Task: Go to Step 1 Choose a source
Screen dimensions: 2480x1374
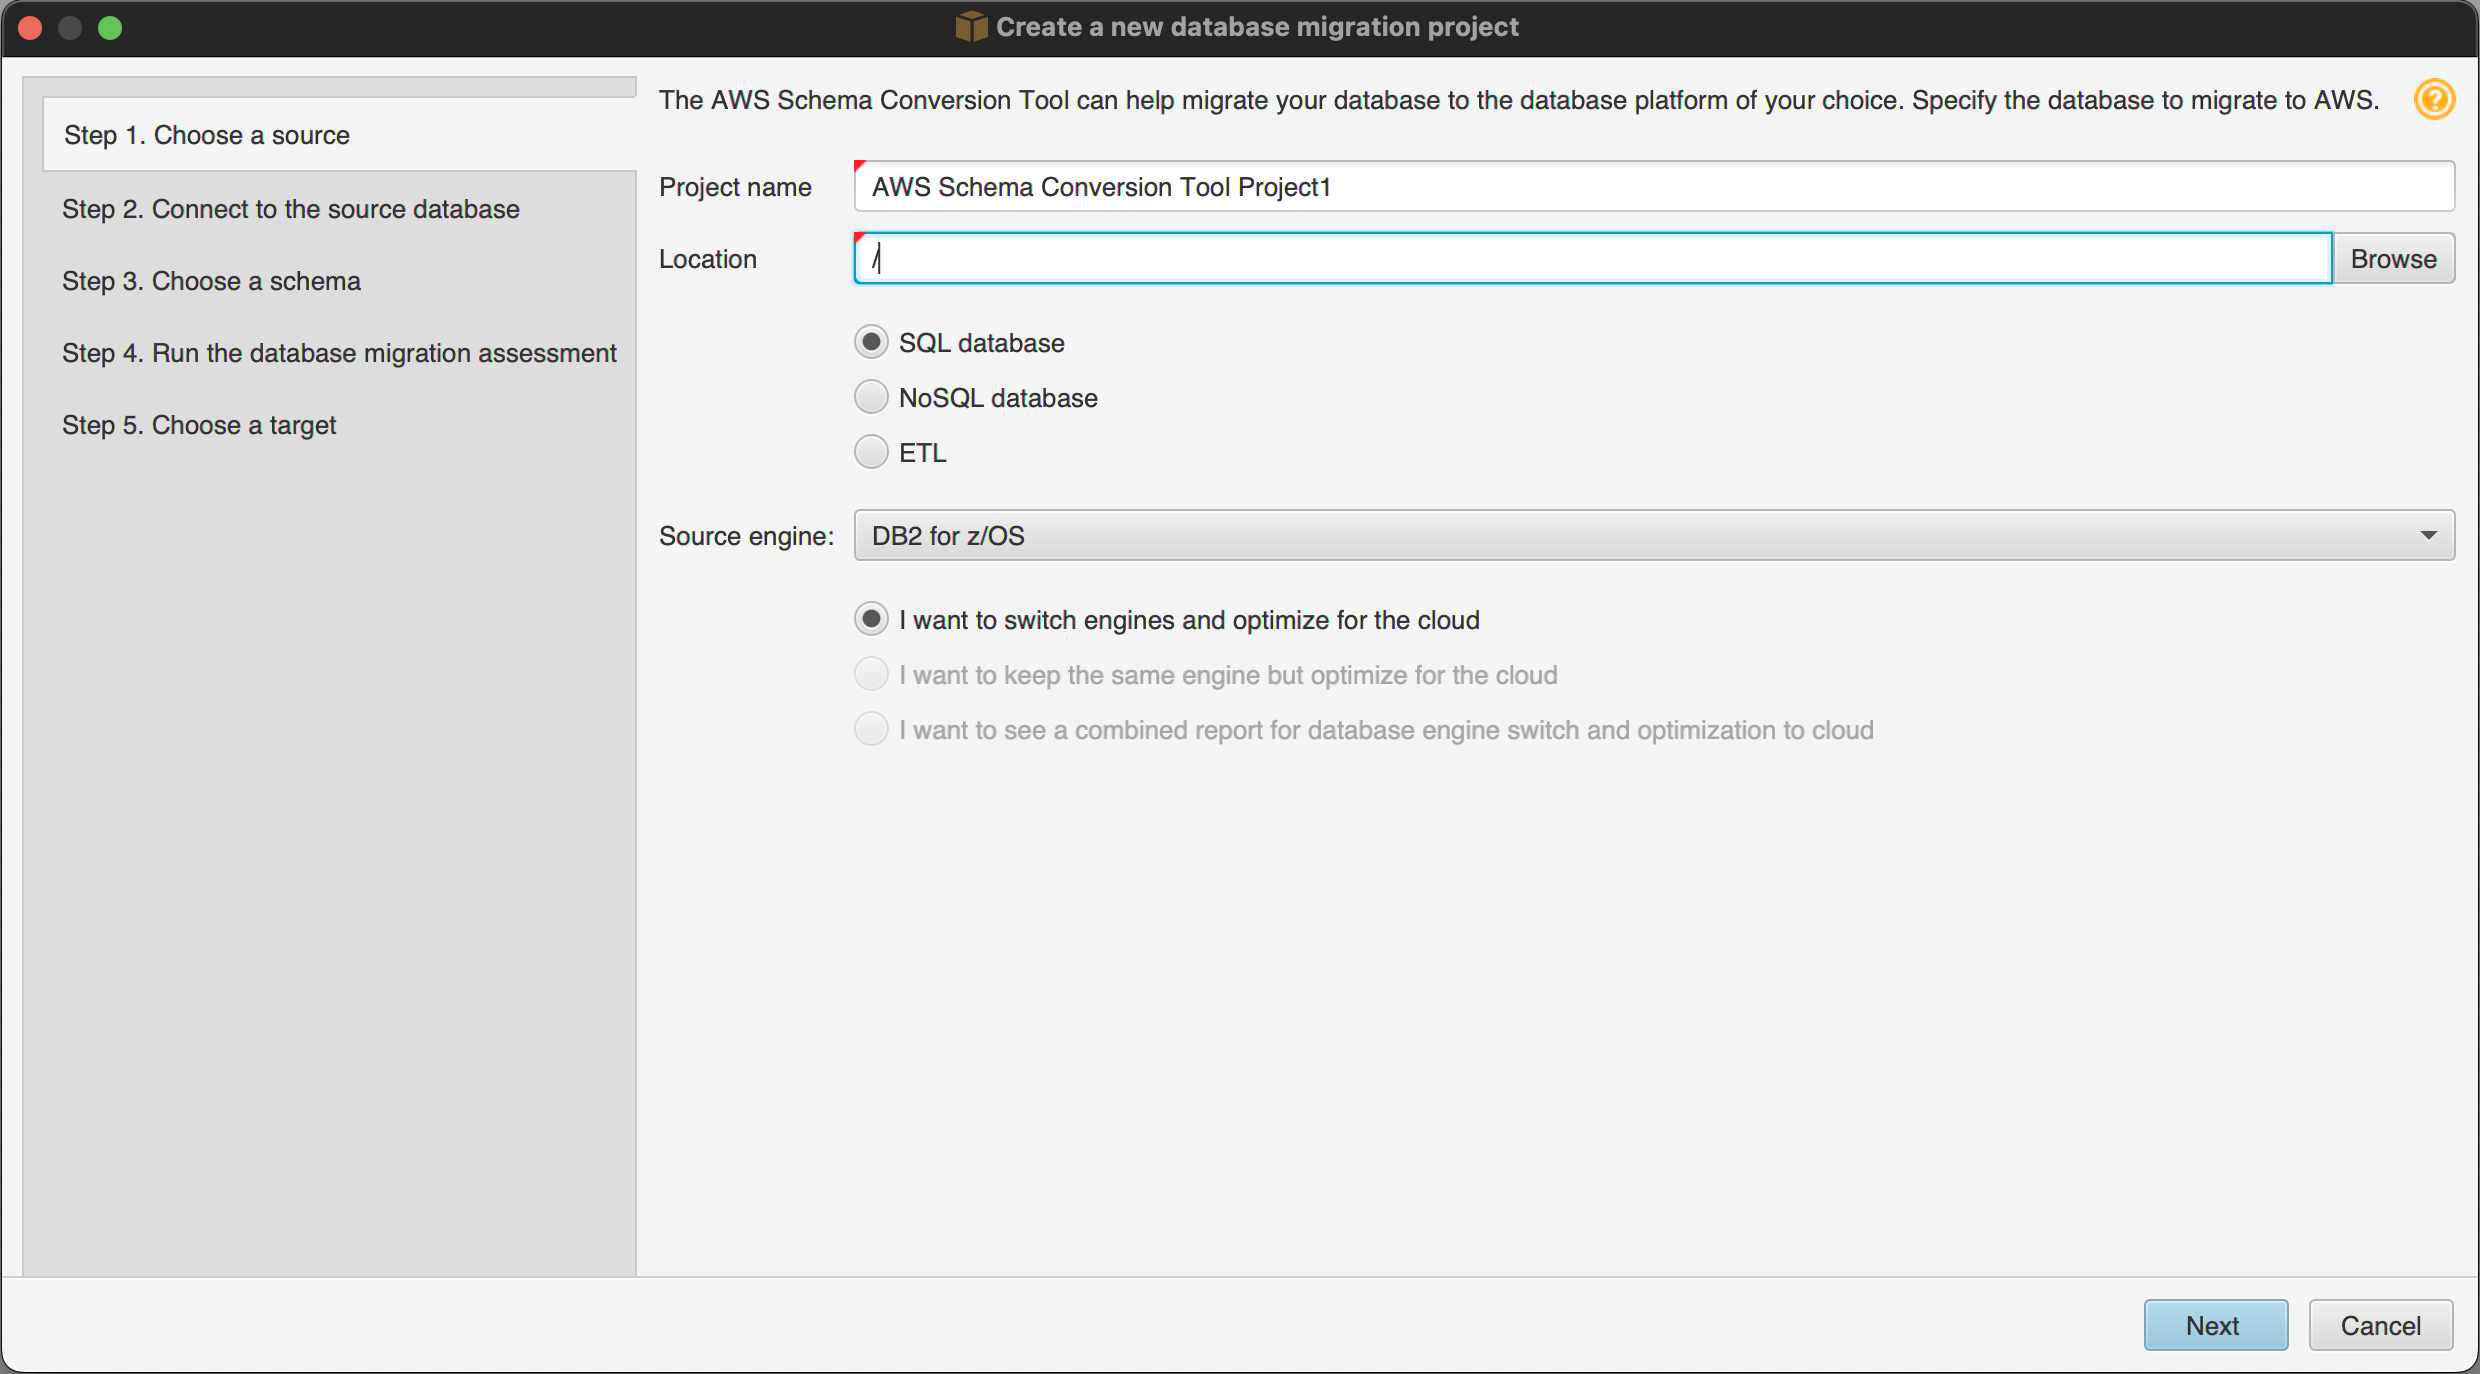Action: pyautogui.click(x=207, y=135)
